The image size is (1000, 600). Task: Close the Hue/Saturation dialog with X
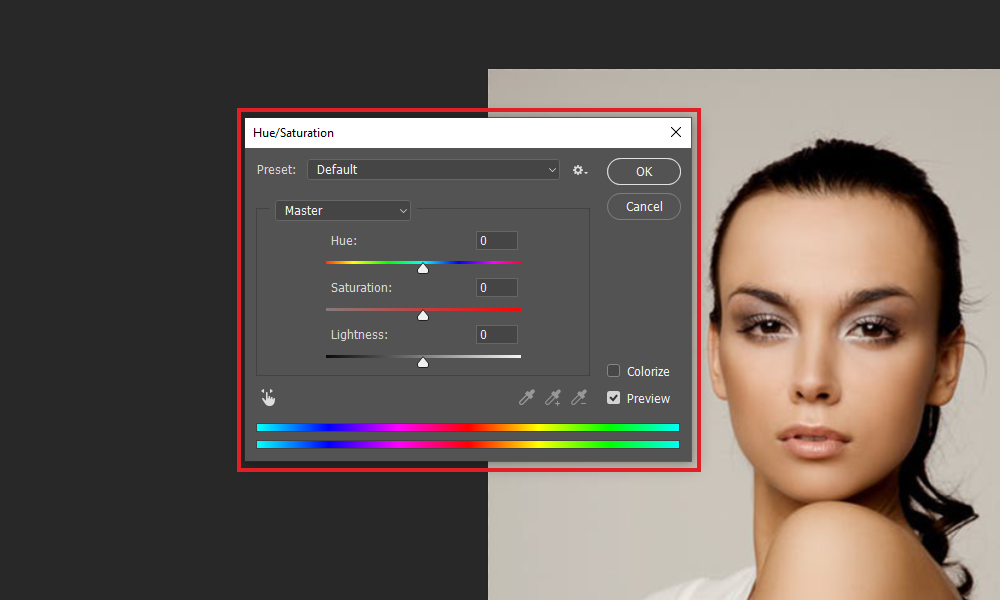(x=676, y=132)
